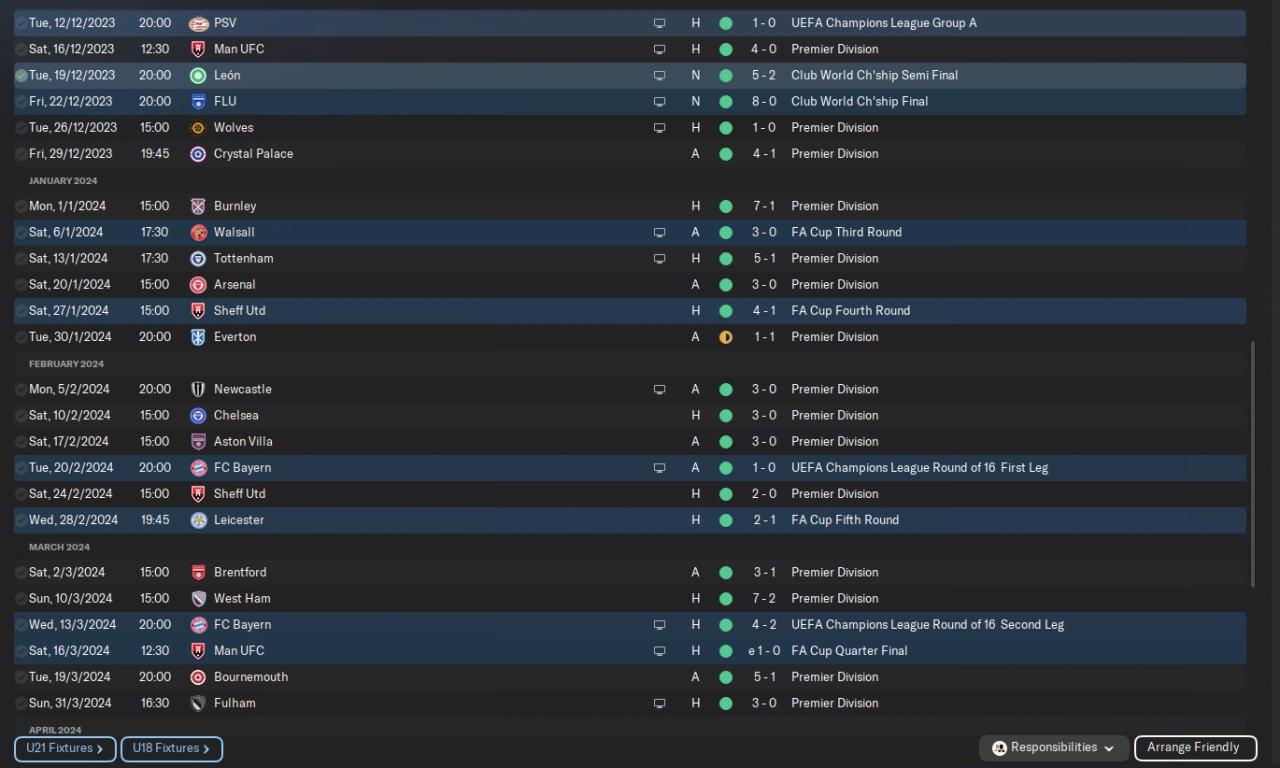Toggle the tick circle beside Chelsea fixture

click(x=21, y=416)
